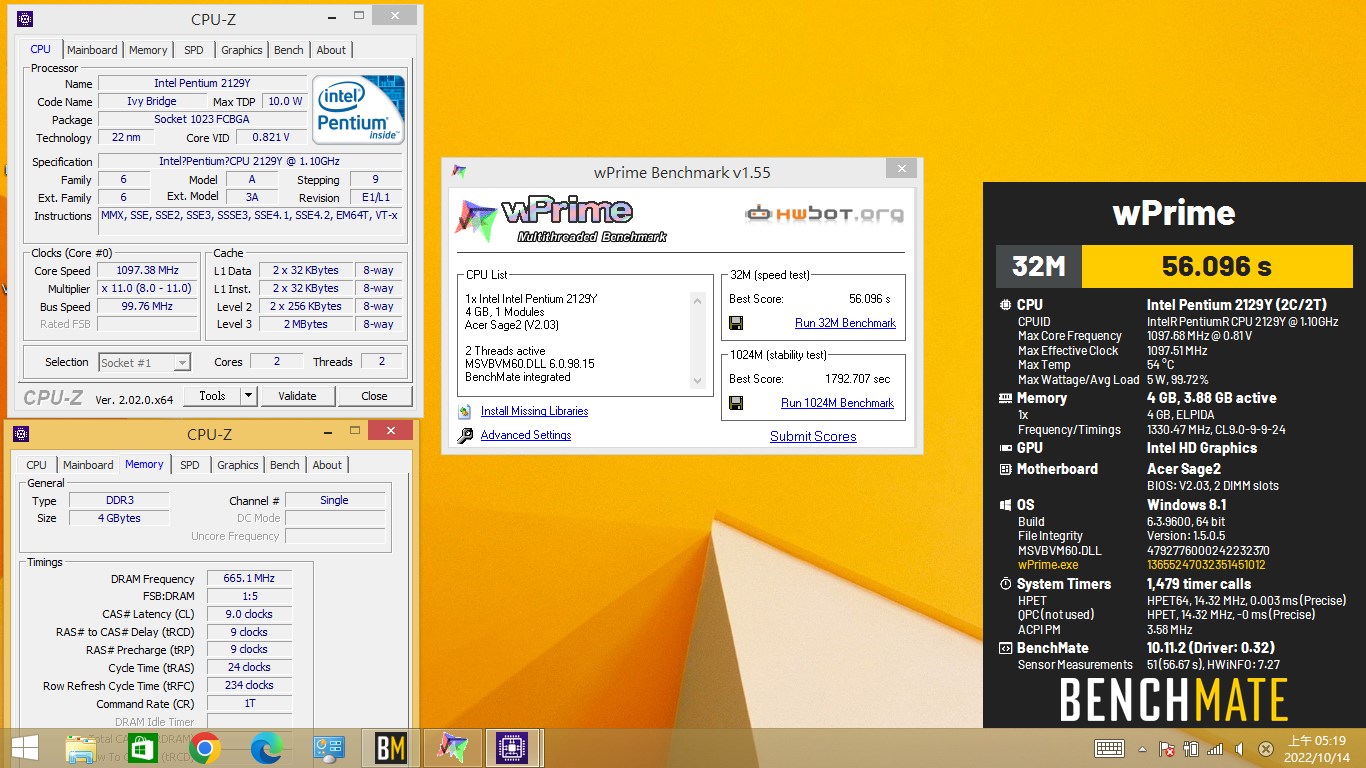
Task: Open the Memory tab in the top CPU-Z window
Action: (x=148, y=50)
